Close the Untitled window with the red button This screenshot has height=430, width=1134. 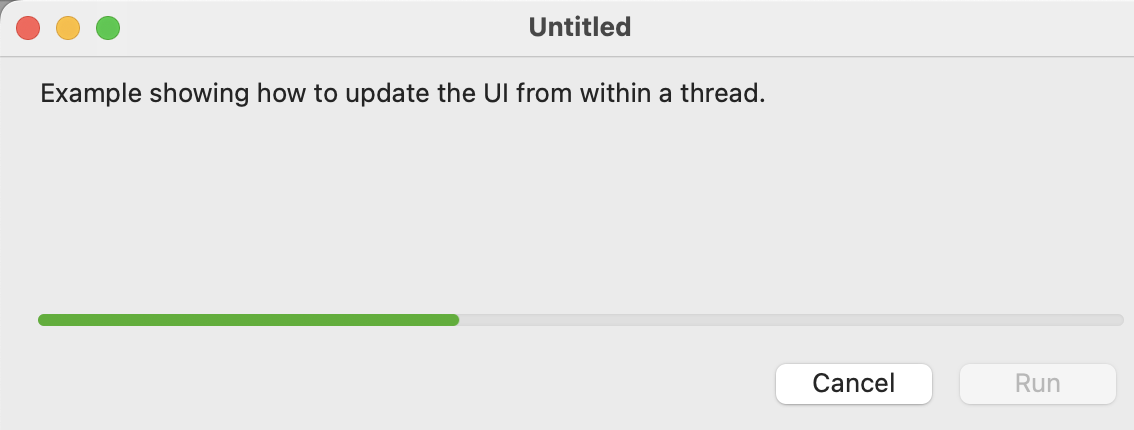point(28,28)
